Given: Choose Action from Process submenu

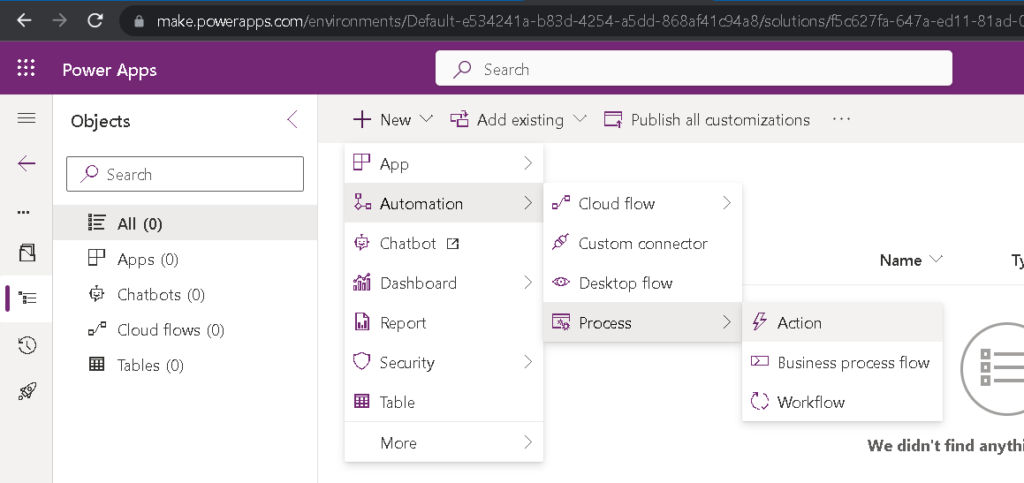Looking at the screenshot, I should (x=842, y=322).
